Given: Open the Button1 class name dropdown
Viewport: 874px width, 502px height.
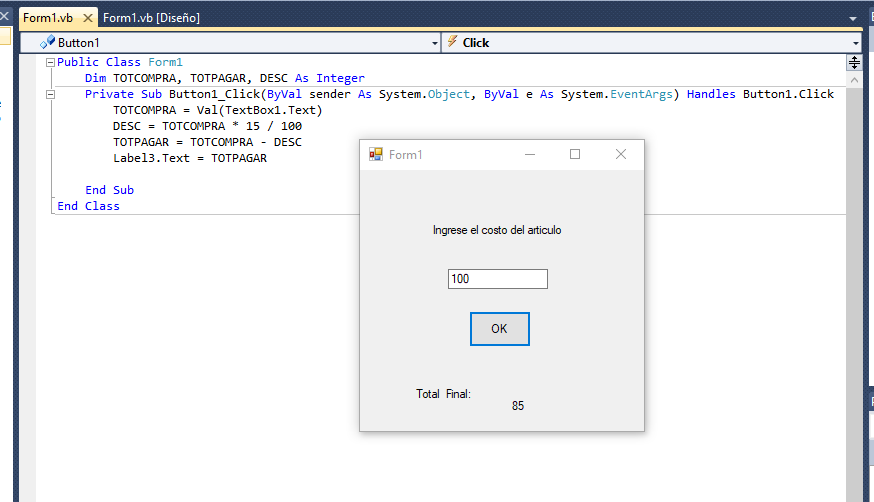Looking at the screenshot, I should [x=434, y=43].
